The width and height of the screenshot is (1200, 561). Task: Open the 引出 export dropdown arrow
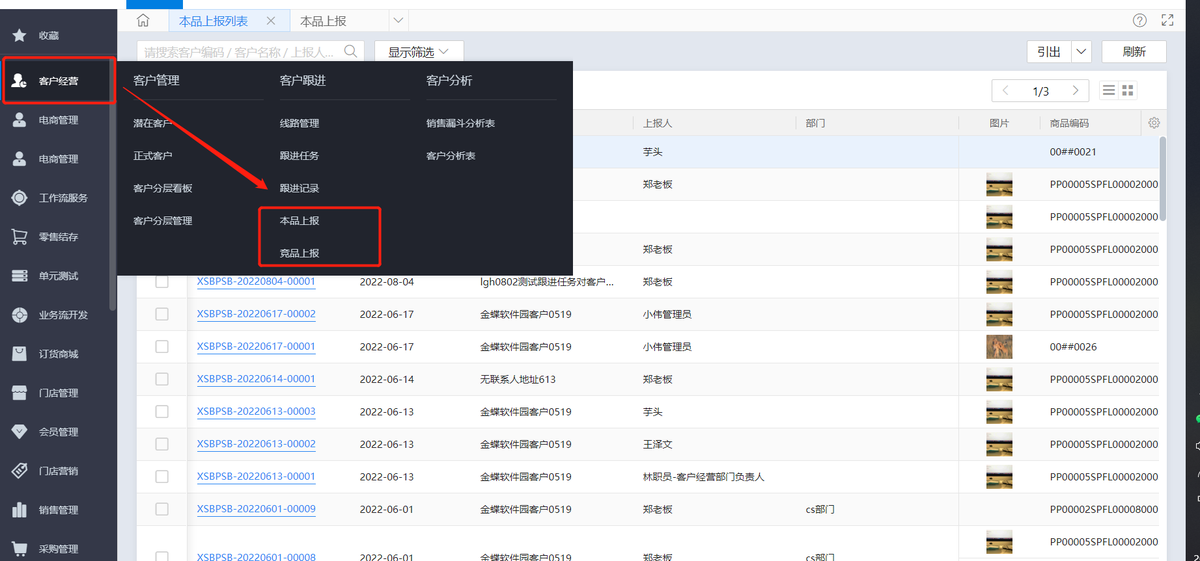[1081, 51]
